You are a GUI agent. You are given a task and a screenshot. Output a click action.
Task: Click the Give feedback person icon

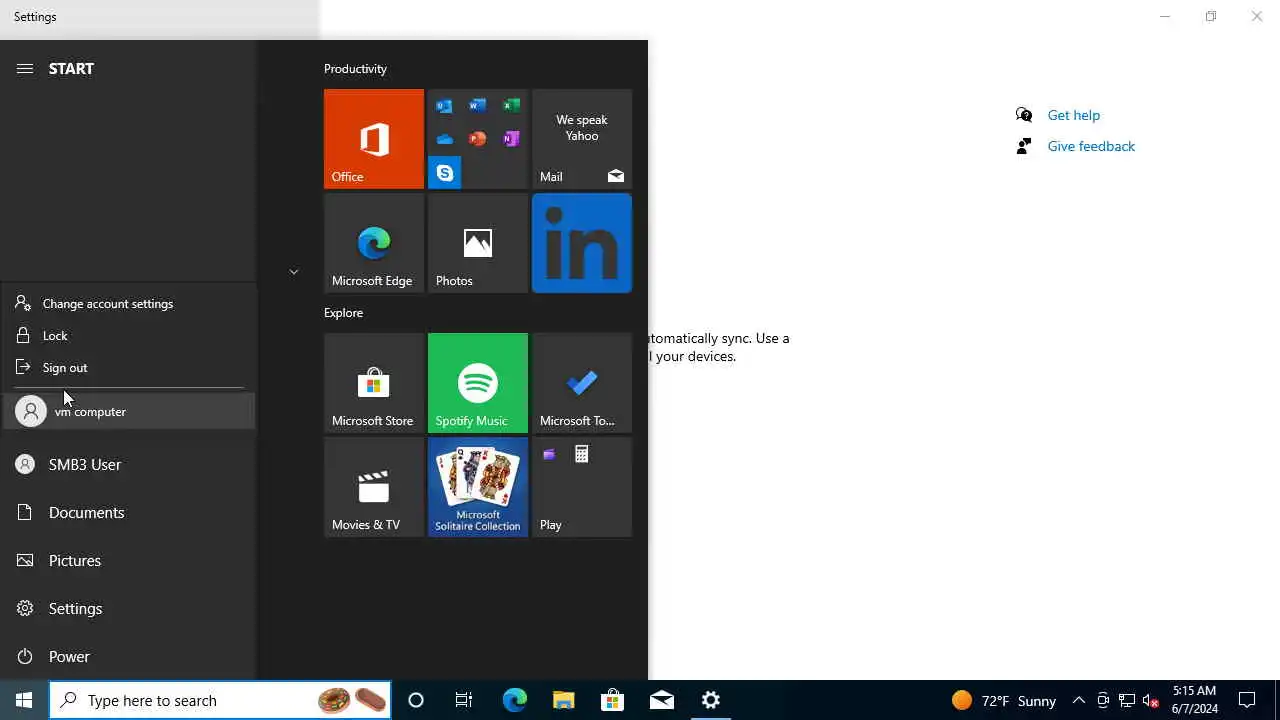click(1023, 146)
